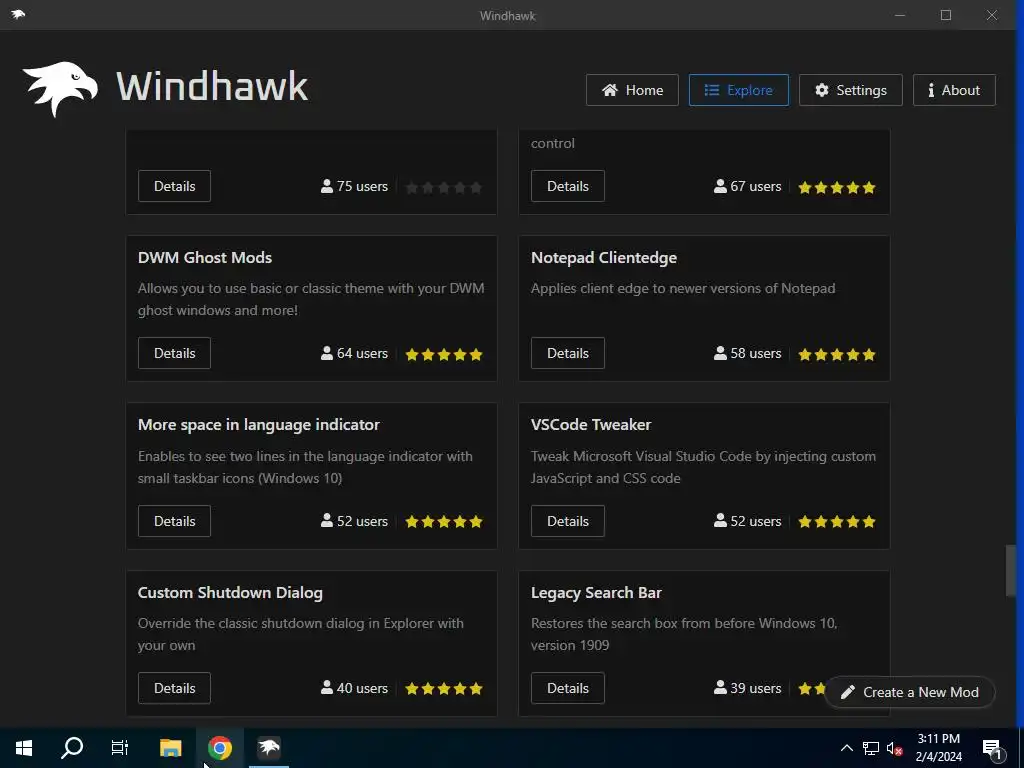Open Google Chrome from the taskbar
The width and height of the screenshot is (1024, 768).
pos(220,748)
